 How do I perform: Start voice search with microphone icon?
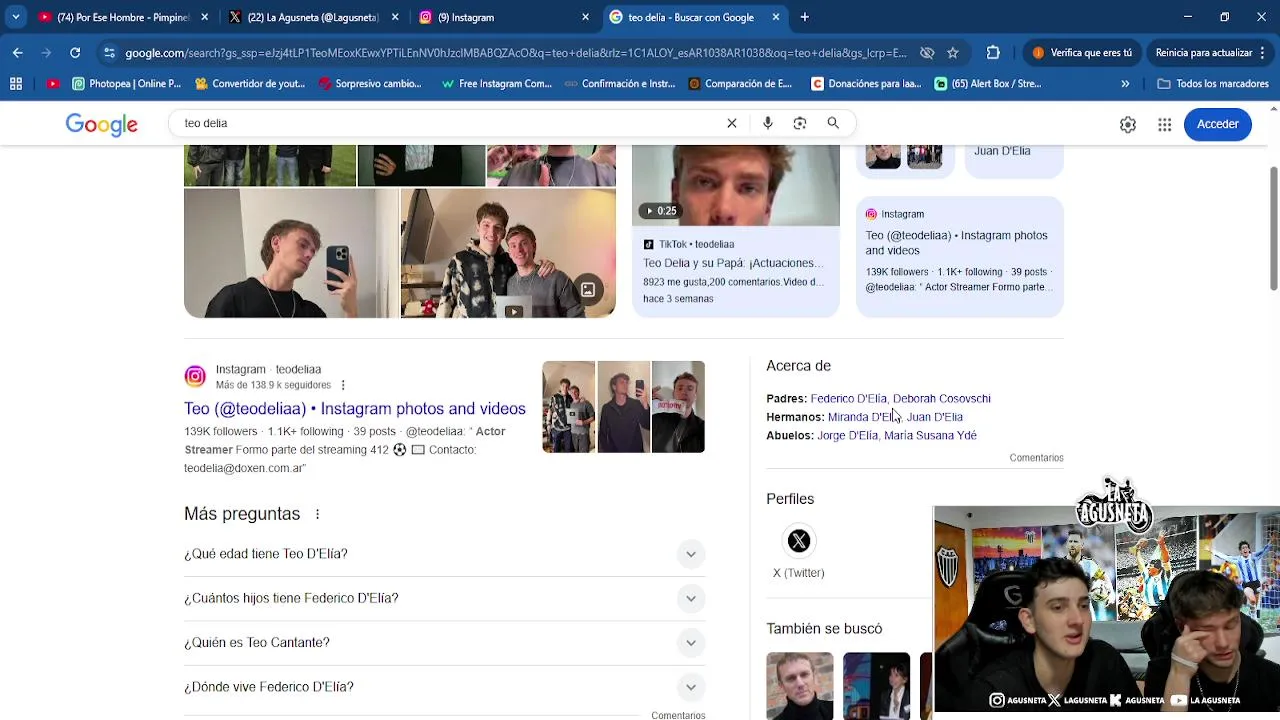[767, 123]
